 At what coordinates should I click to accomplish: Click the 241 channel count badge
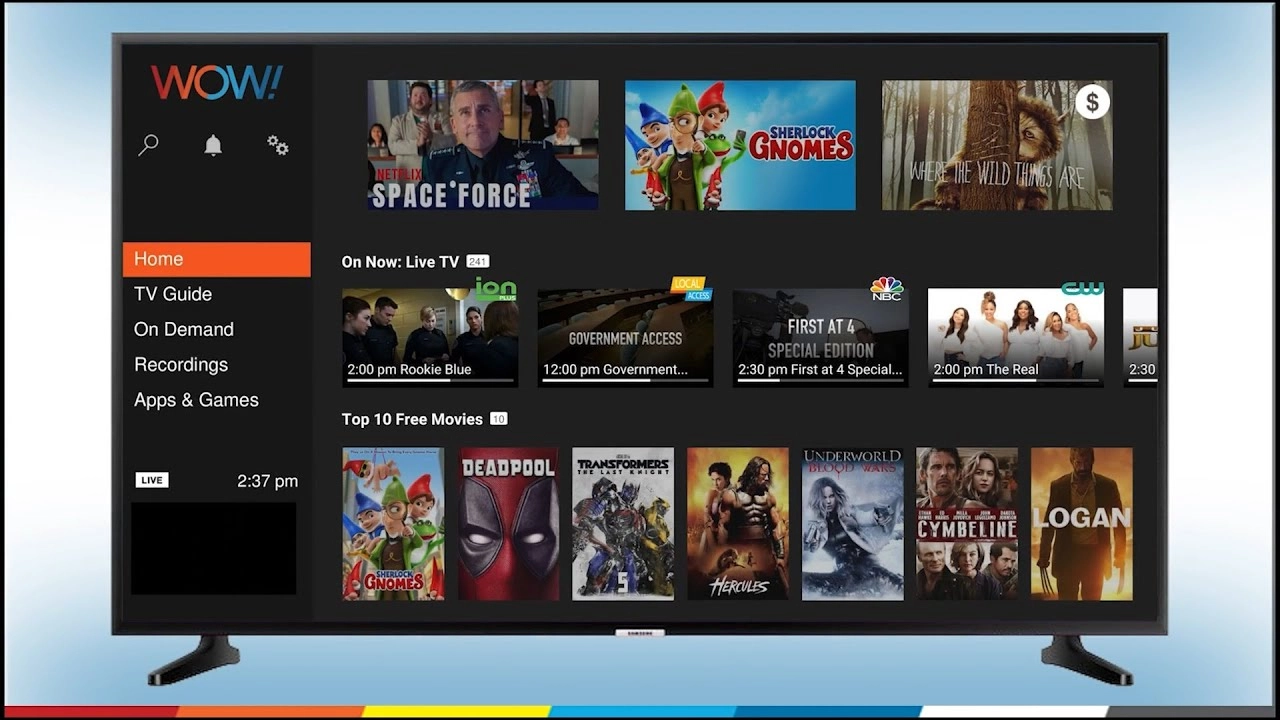pyautogui.click(x=478, y=262)
